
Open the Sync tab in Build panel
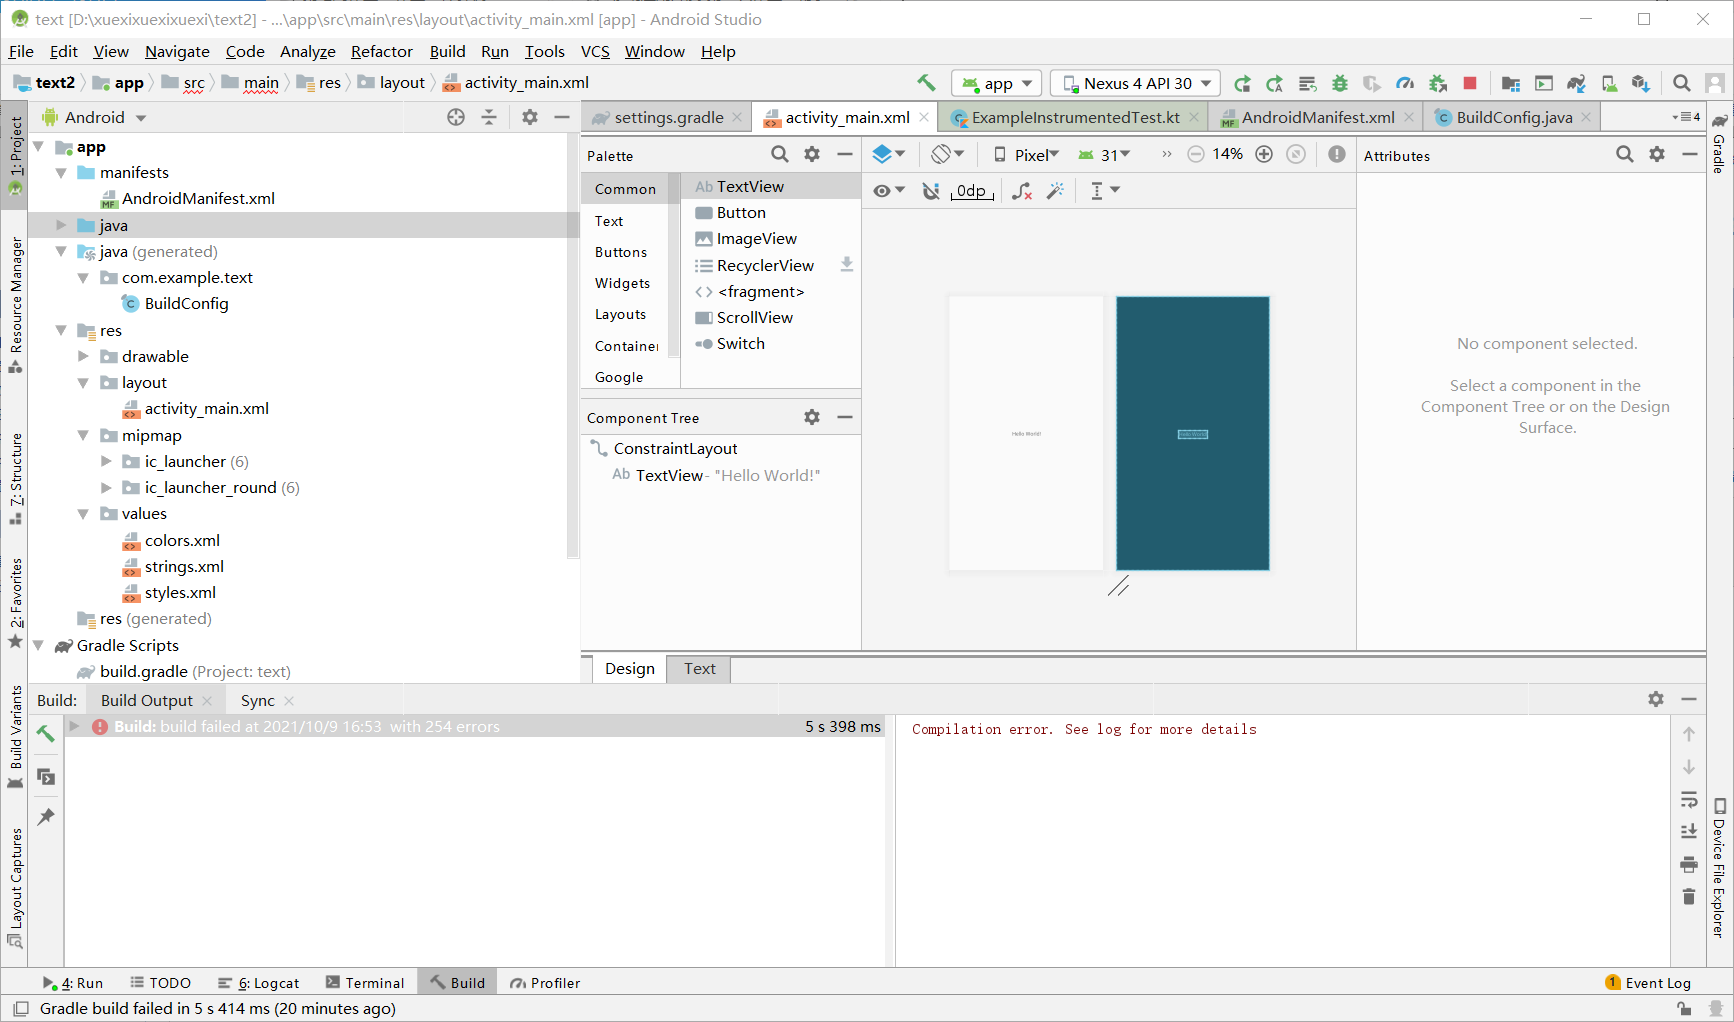tap(257, 700)
